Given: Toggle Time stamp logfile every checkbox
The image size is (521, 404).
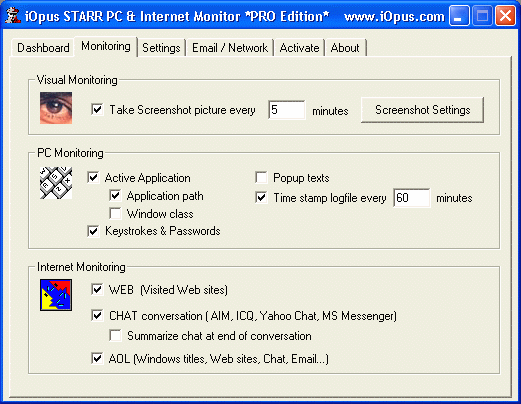Looking at the screenshot, I should pyautogui.click(x=261, y=197).
